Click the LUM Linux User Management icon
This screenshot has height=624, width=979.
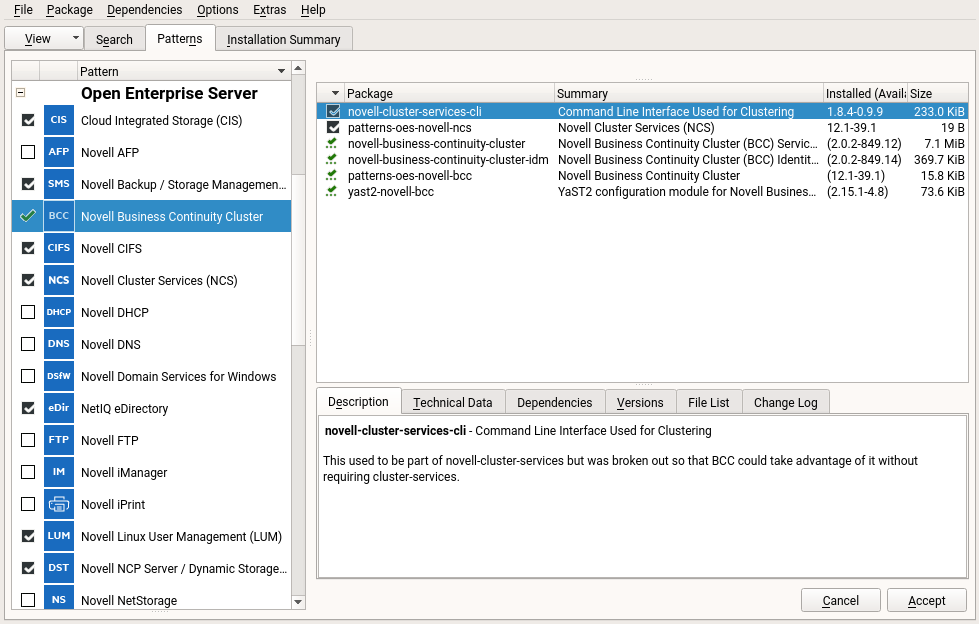[x=59, y=537]
